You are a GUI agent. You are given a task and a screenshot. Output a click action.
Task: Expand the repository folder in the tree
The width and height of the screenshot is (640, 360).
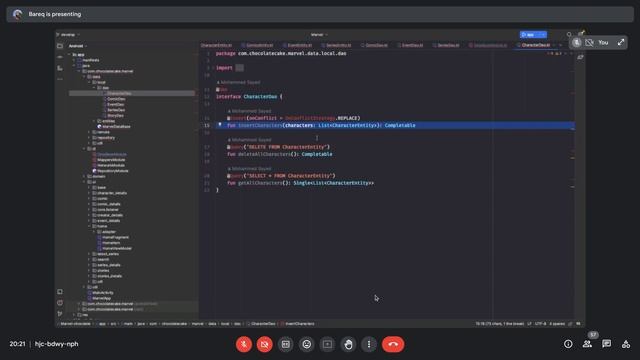click(89, 138)
